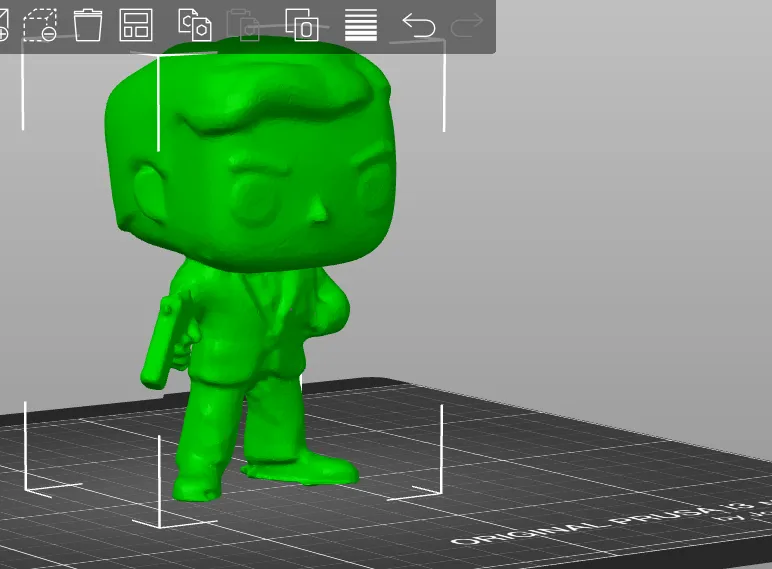
Task: Open variable layer height editing
Action: click(x=361, y=25)
